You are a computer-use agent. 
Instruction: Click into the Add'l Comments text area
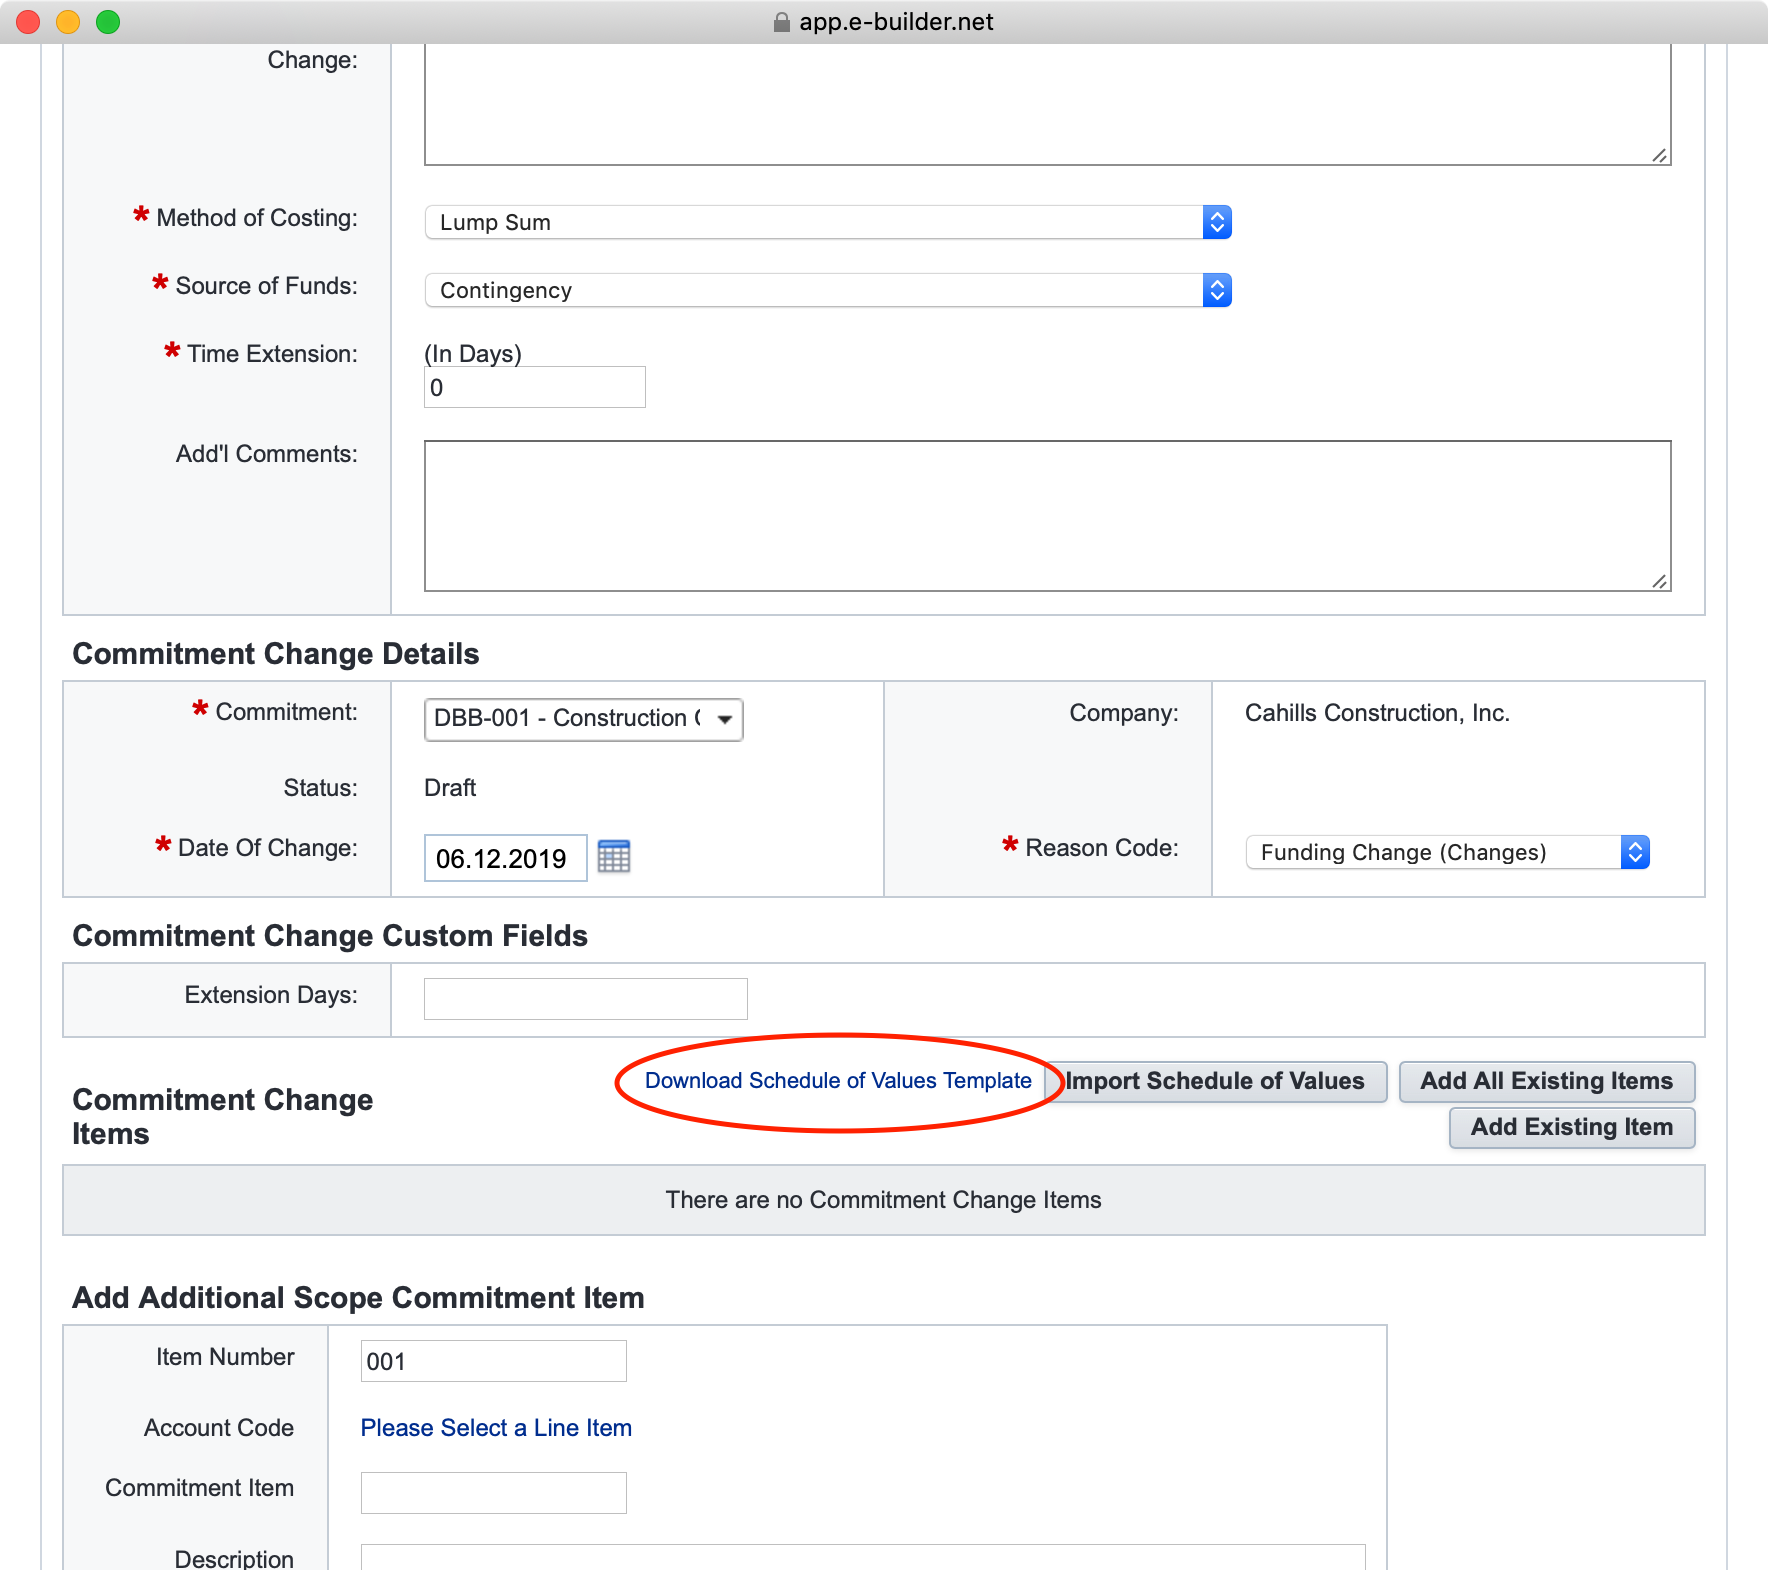pyautogui.click(x=1048, y=516)
